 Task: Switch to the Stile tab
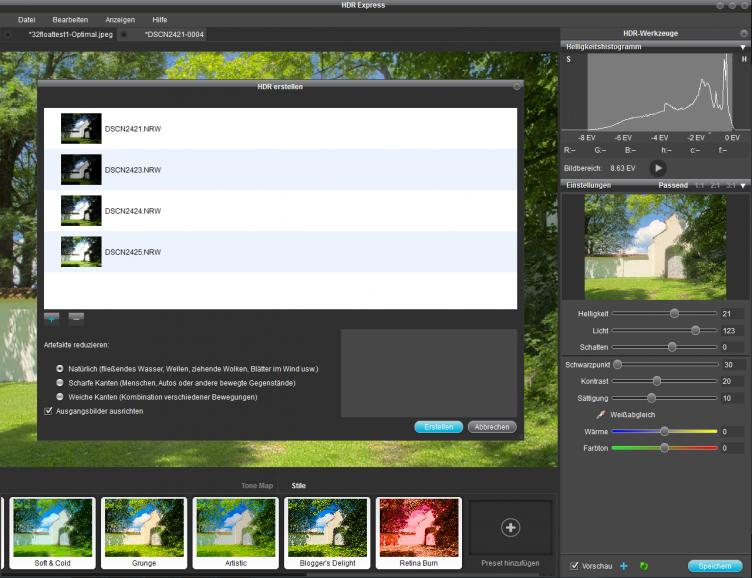pos(298,485)
